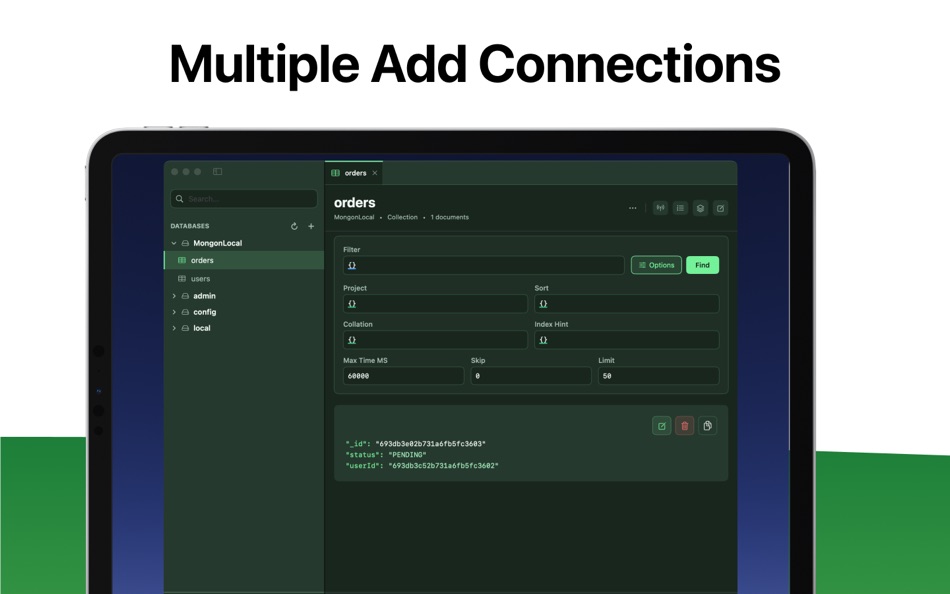
Task: Collapse the MongonLocal database tree
Action: (175, 242)
